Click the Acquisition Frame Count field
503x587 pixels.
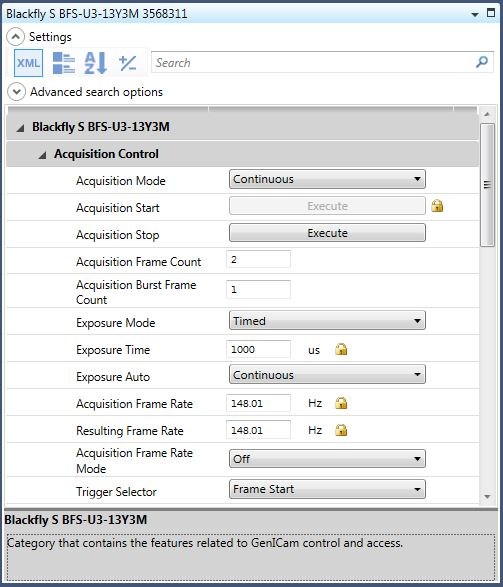pos(258,259)
